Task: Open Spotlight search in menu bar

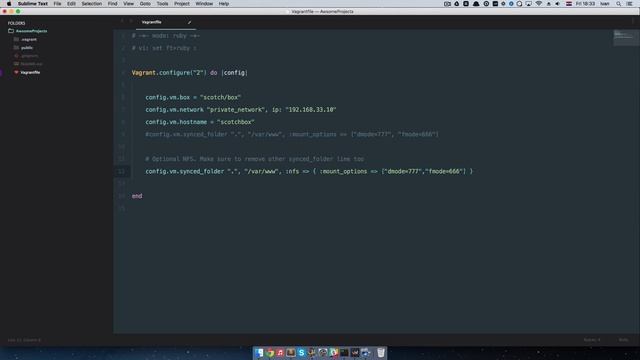Action: pyautogui.click(x=619, y=4)
